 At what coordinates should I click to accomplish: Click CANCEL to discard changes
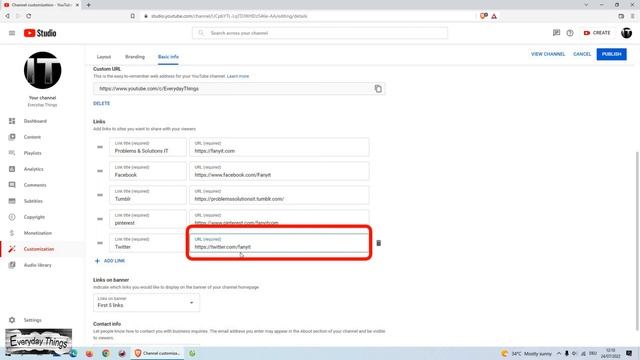[x=582, y=54]
